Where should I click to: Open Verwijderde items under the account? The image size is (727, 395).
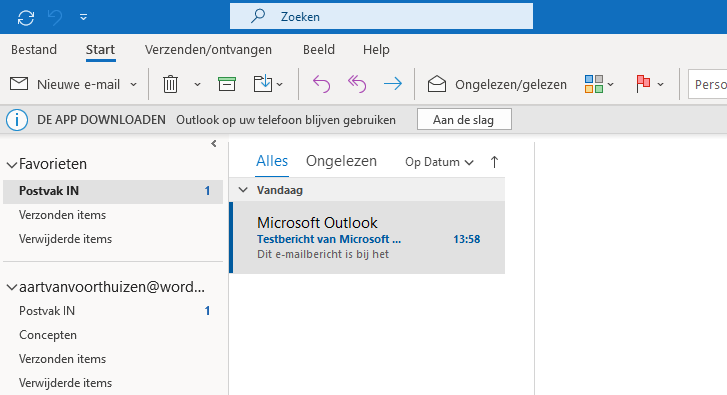click(x=65, y=383)
